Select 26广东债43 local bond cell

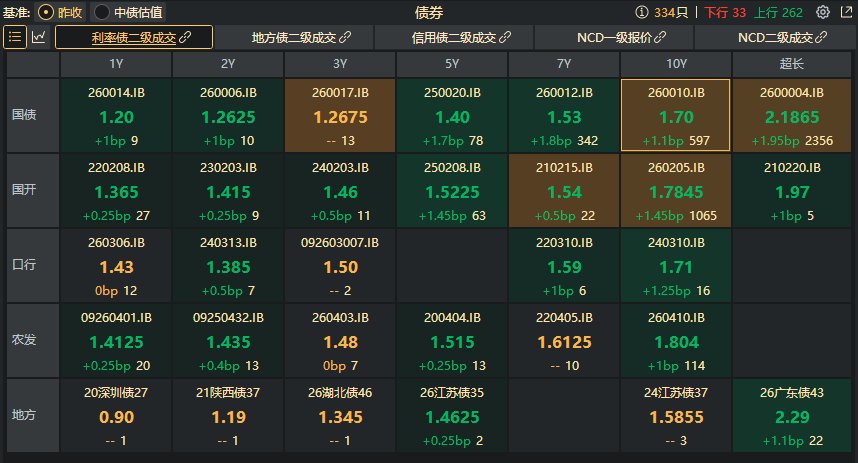[x=792, y=415]
